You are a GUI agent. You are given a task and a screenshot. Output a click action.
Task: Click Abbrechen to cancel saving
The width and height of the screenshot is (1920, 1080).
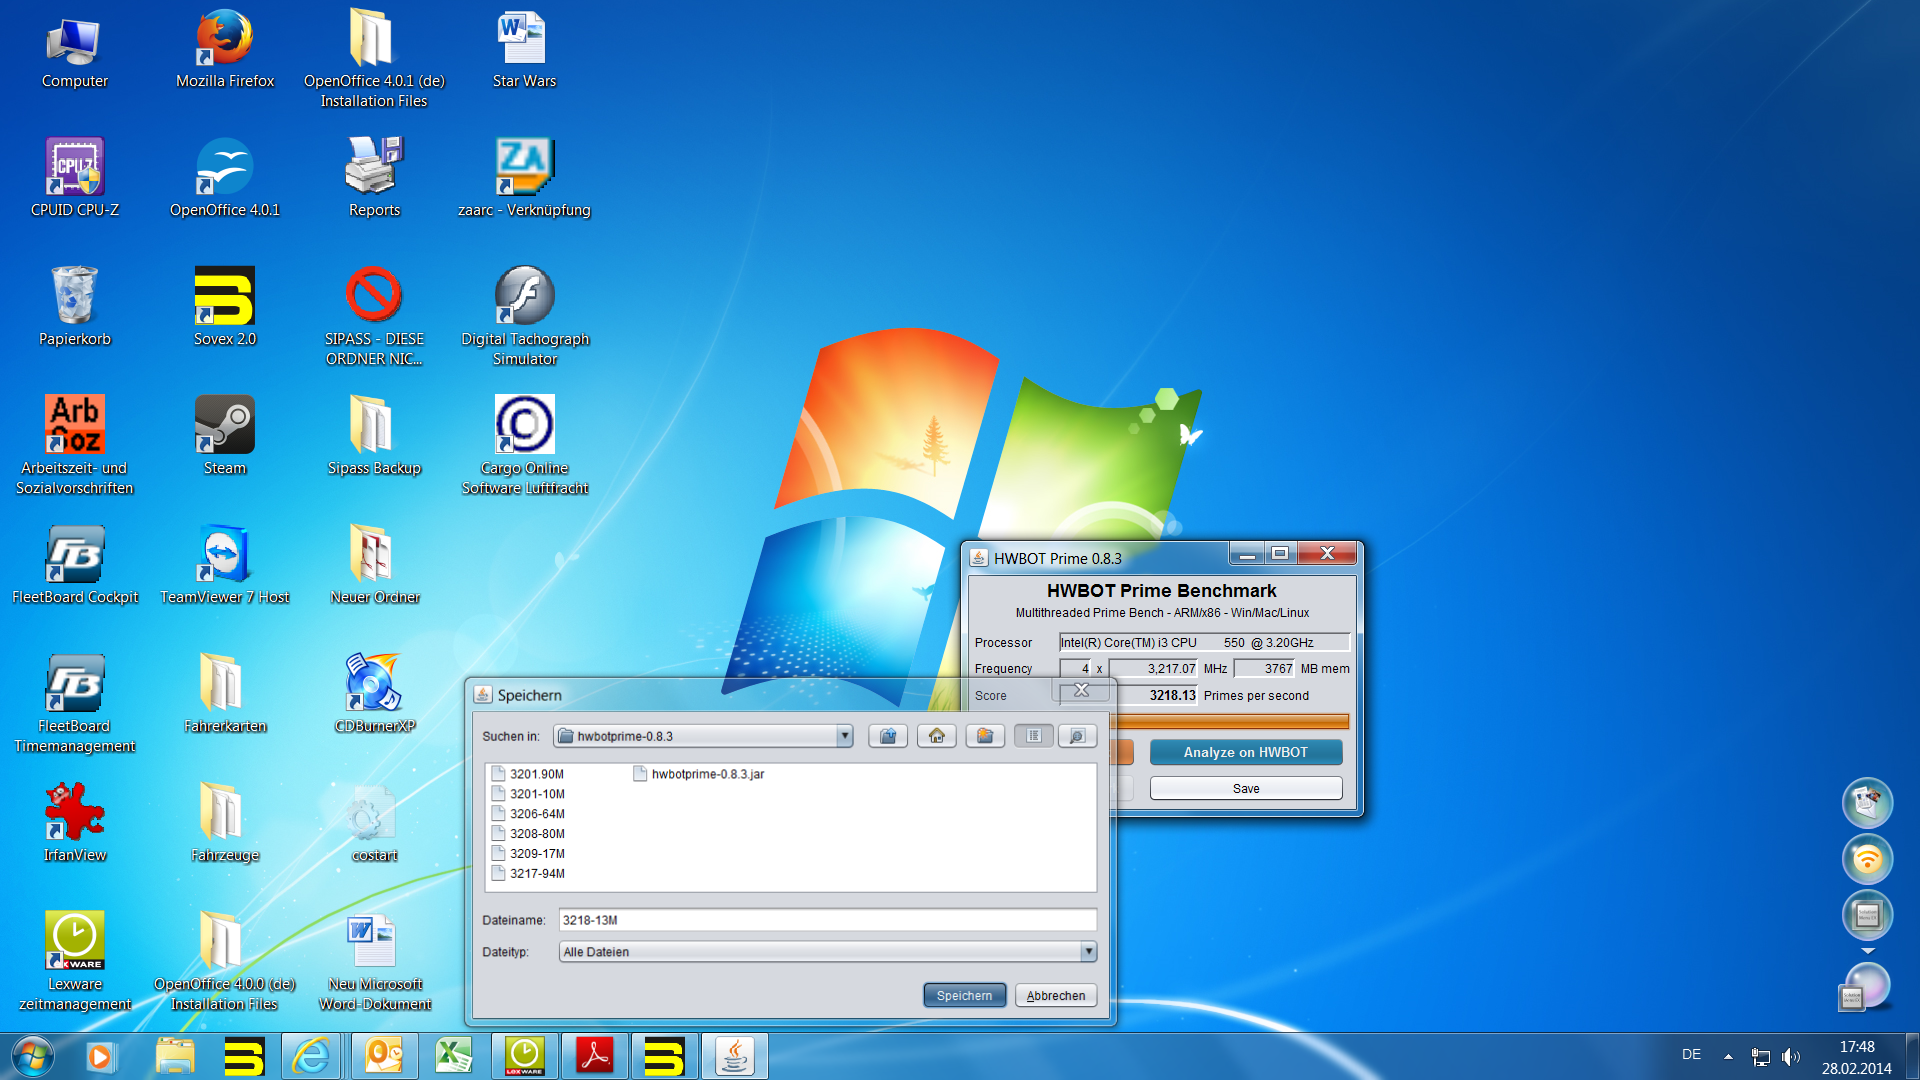click(x=1056, y=995)
